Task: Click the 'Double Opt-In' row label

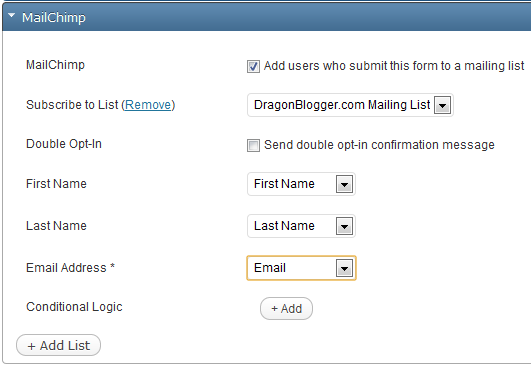Action: click(64, 144)
